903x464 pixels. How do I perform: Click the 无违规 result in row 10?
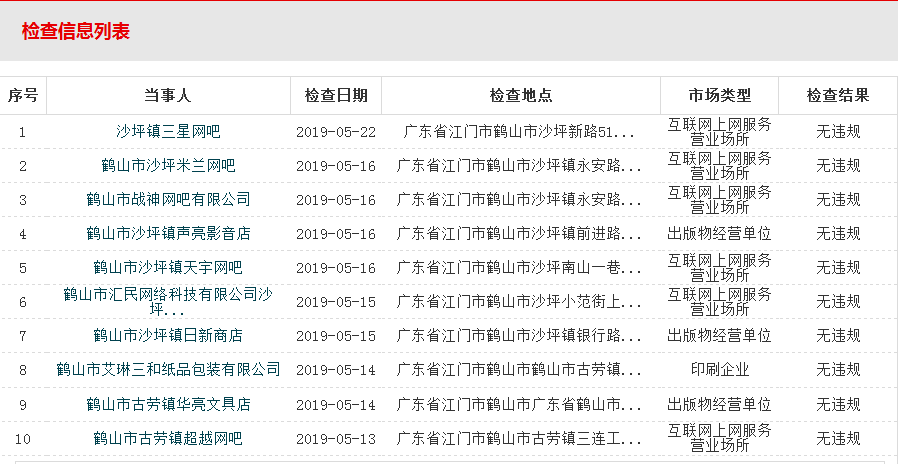837,438
